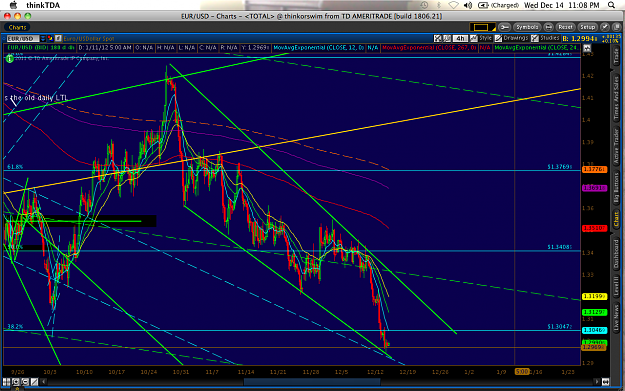Click the EUR/USD symbol input field
The image size is (625, 391).
click(23, 39)
